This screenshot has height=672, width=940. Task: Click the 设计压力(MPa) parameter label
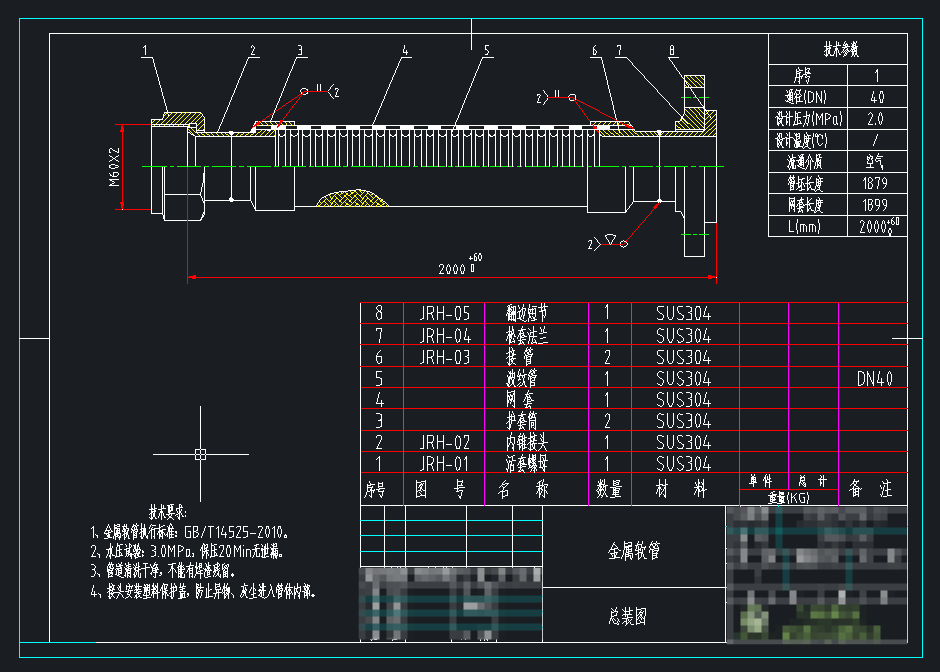(808, 119)
